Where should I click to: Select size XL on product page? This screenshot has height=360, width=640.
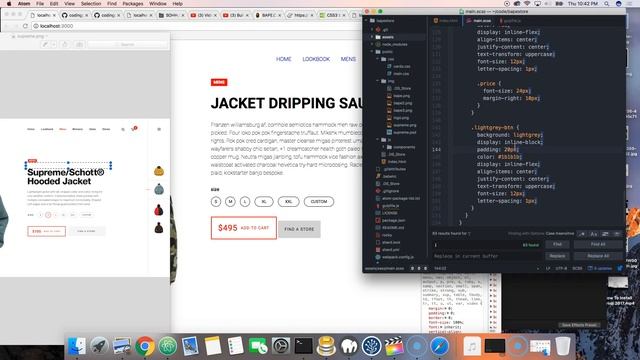[264, 202]
